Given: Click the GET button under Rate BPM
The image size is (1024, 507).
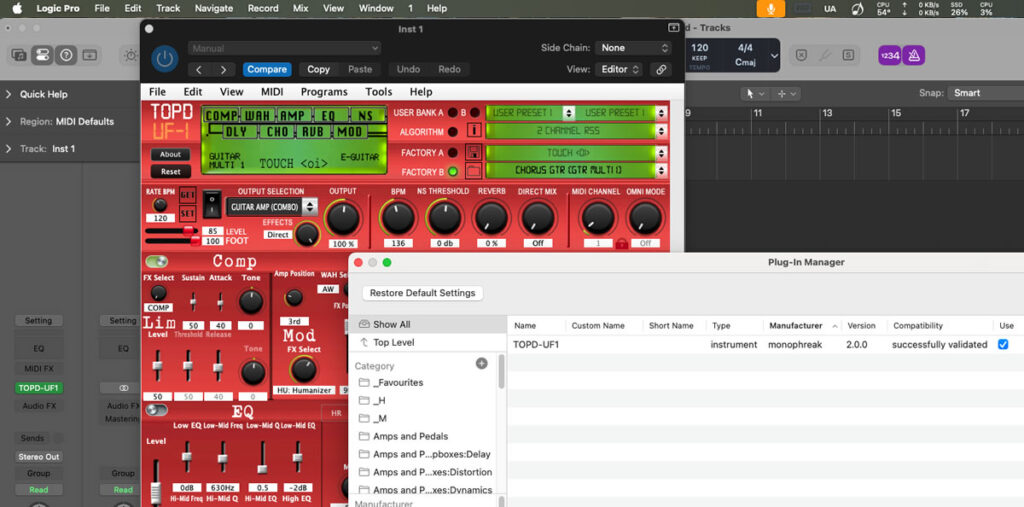Looking at the screenshot, I should 187,195.
